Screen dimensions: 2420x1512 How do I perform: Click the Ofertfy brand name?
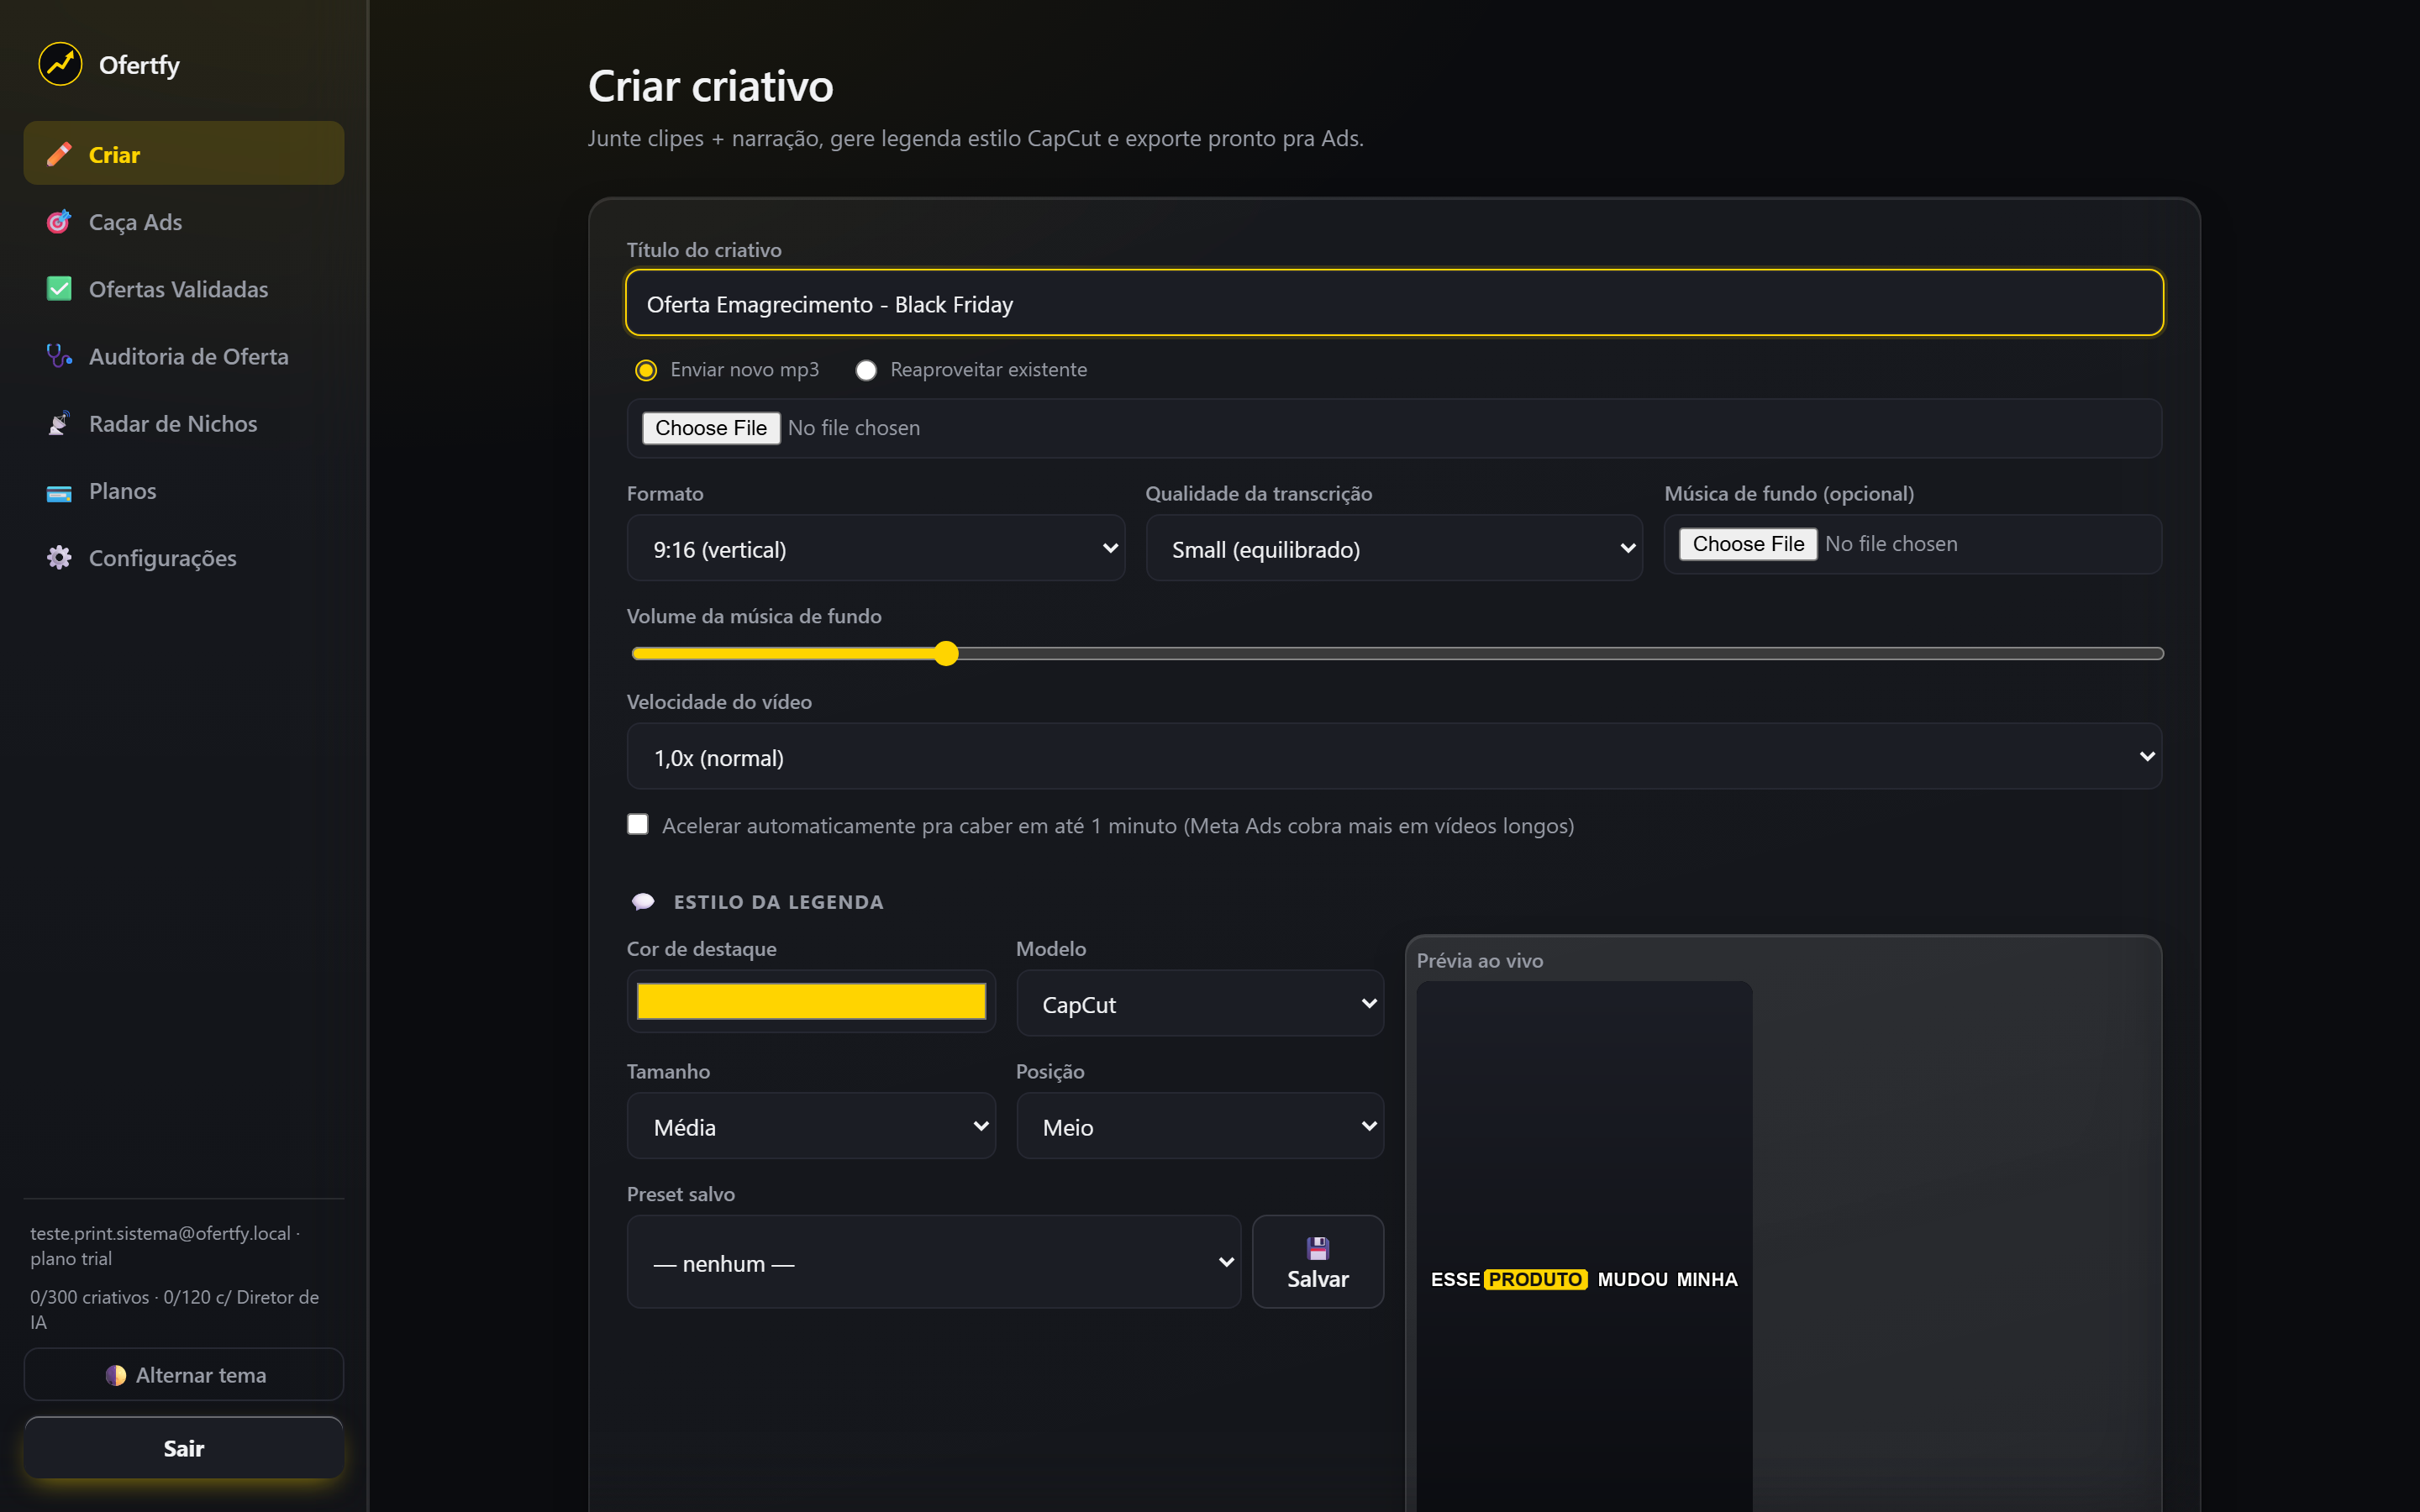(139, 65)
